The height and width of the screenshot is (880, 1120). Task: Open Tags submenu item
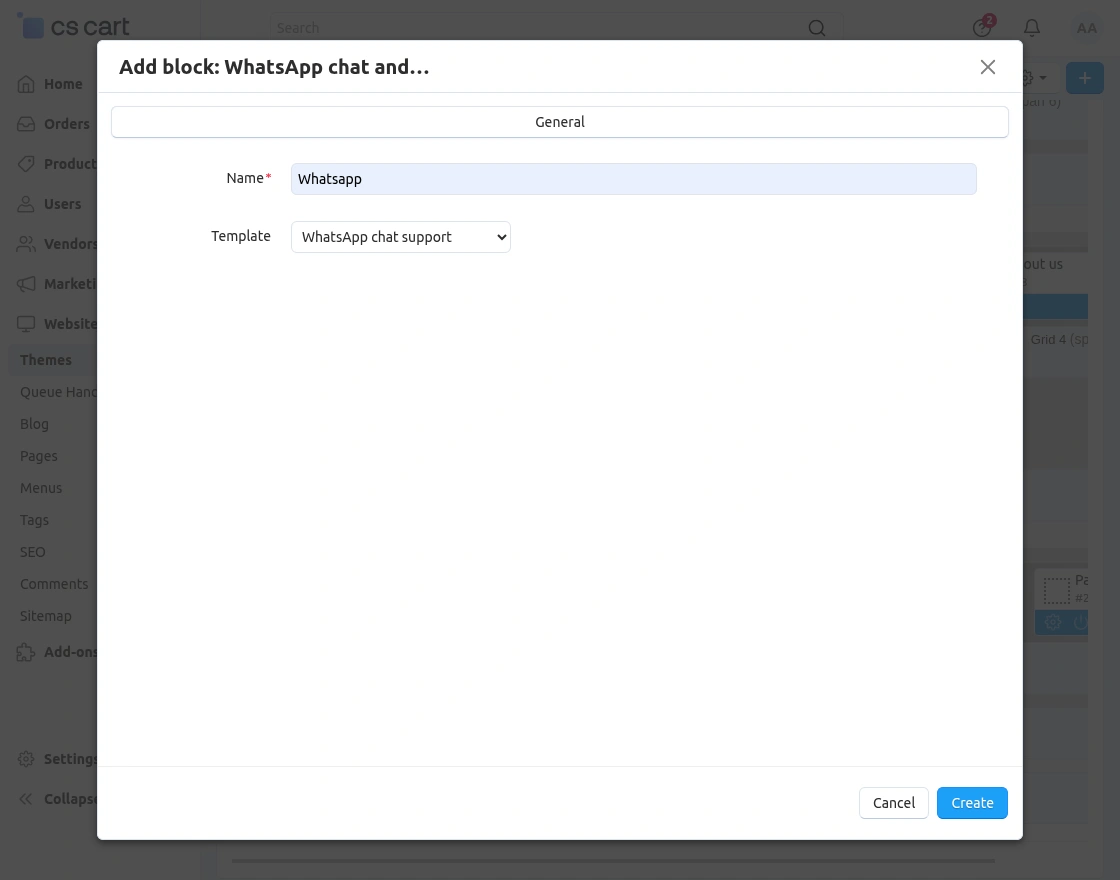pos(34,521)
